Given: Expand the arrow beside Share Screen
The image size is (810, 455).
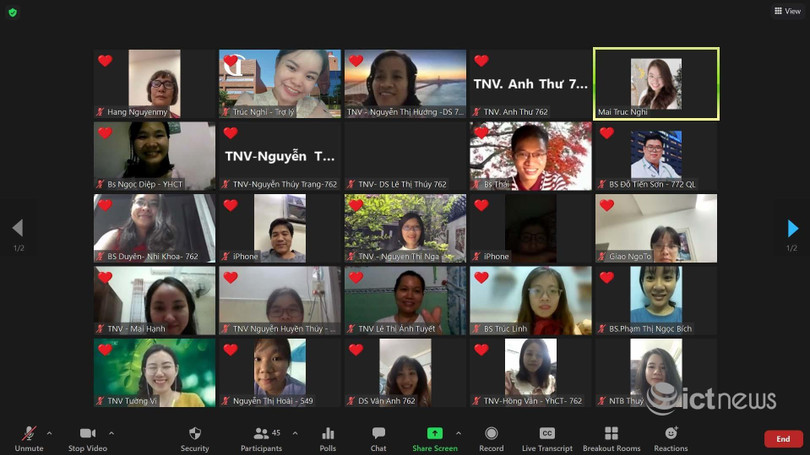Looking at the screenshot, I should point(458,433).
